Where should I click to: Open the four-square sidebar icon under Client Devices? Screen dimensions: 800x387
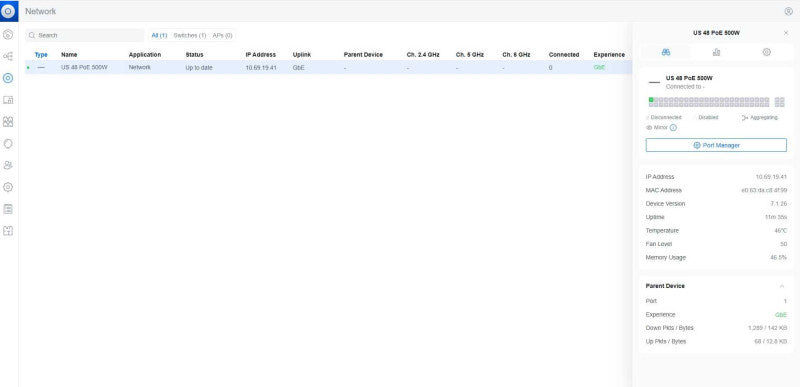point(8,122)
